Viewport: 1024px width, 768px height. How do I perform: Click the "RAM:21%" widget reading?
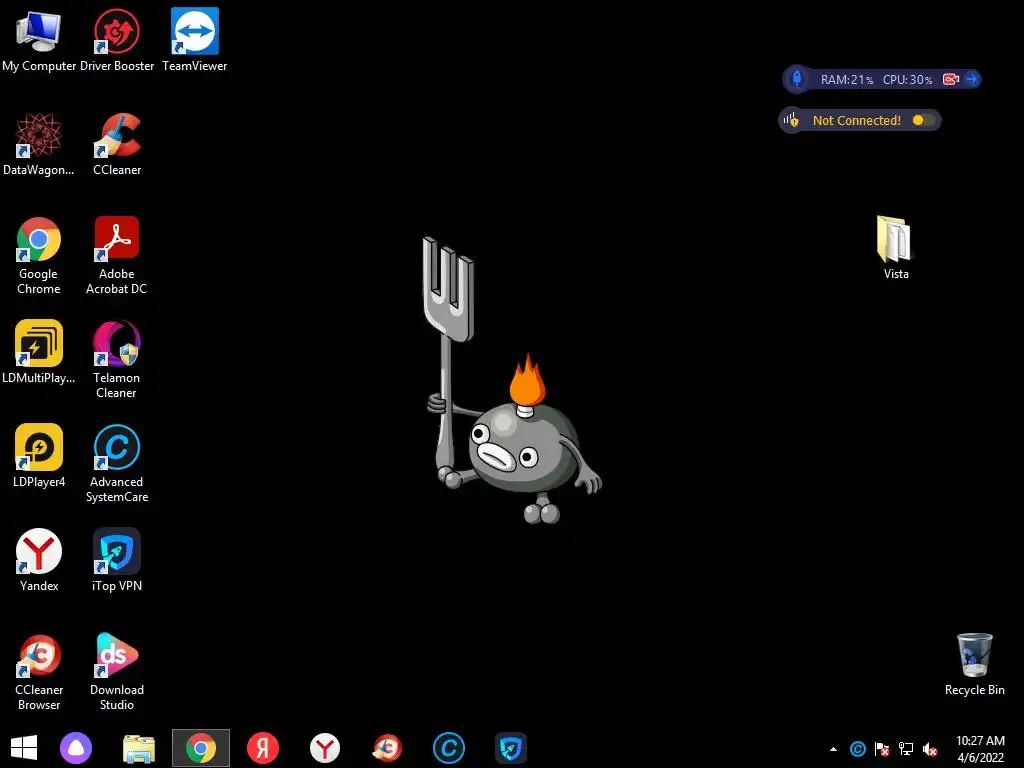(x=846, y=80)
